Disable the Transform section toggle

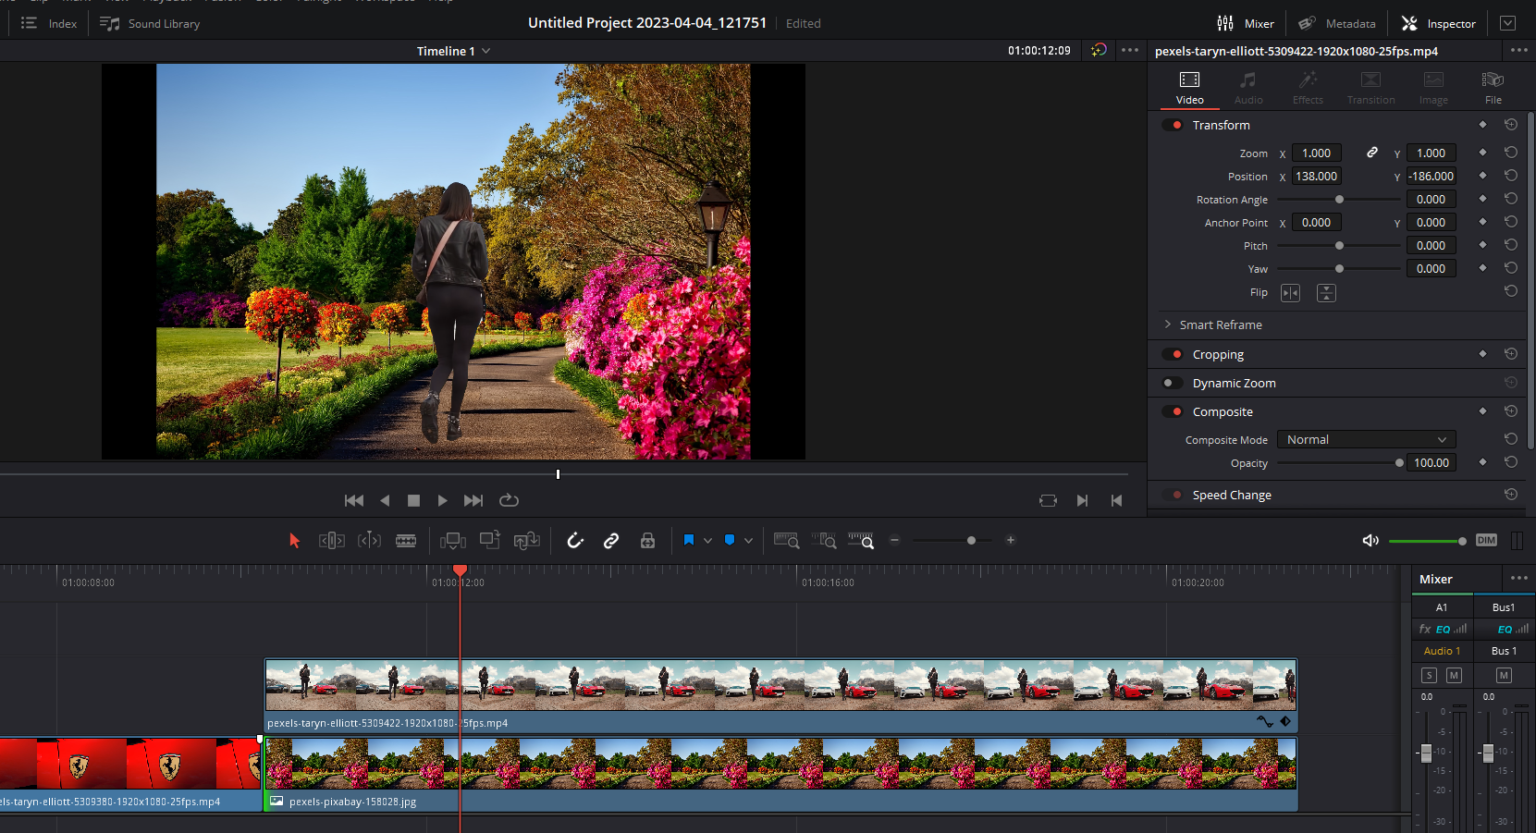(x=1172, y=125)
